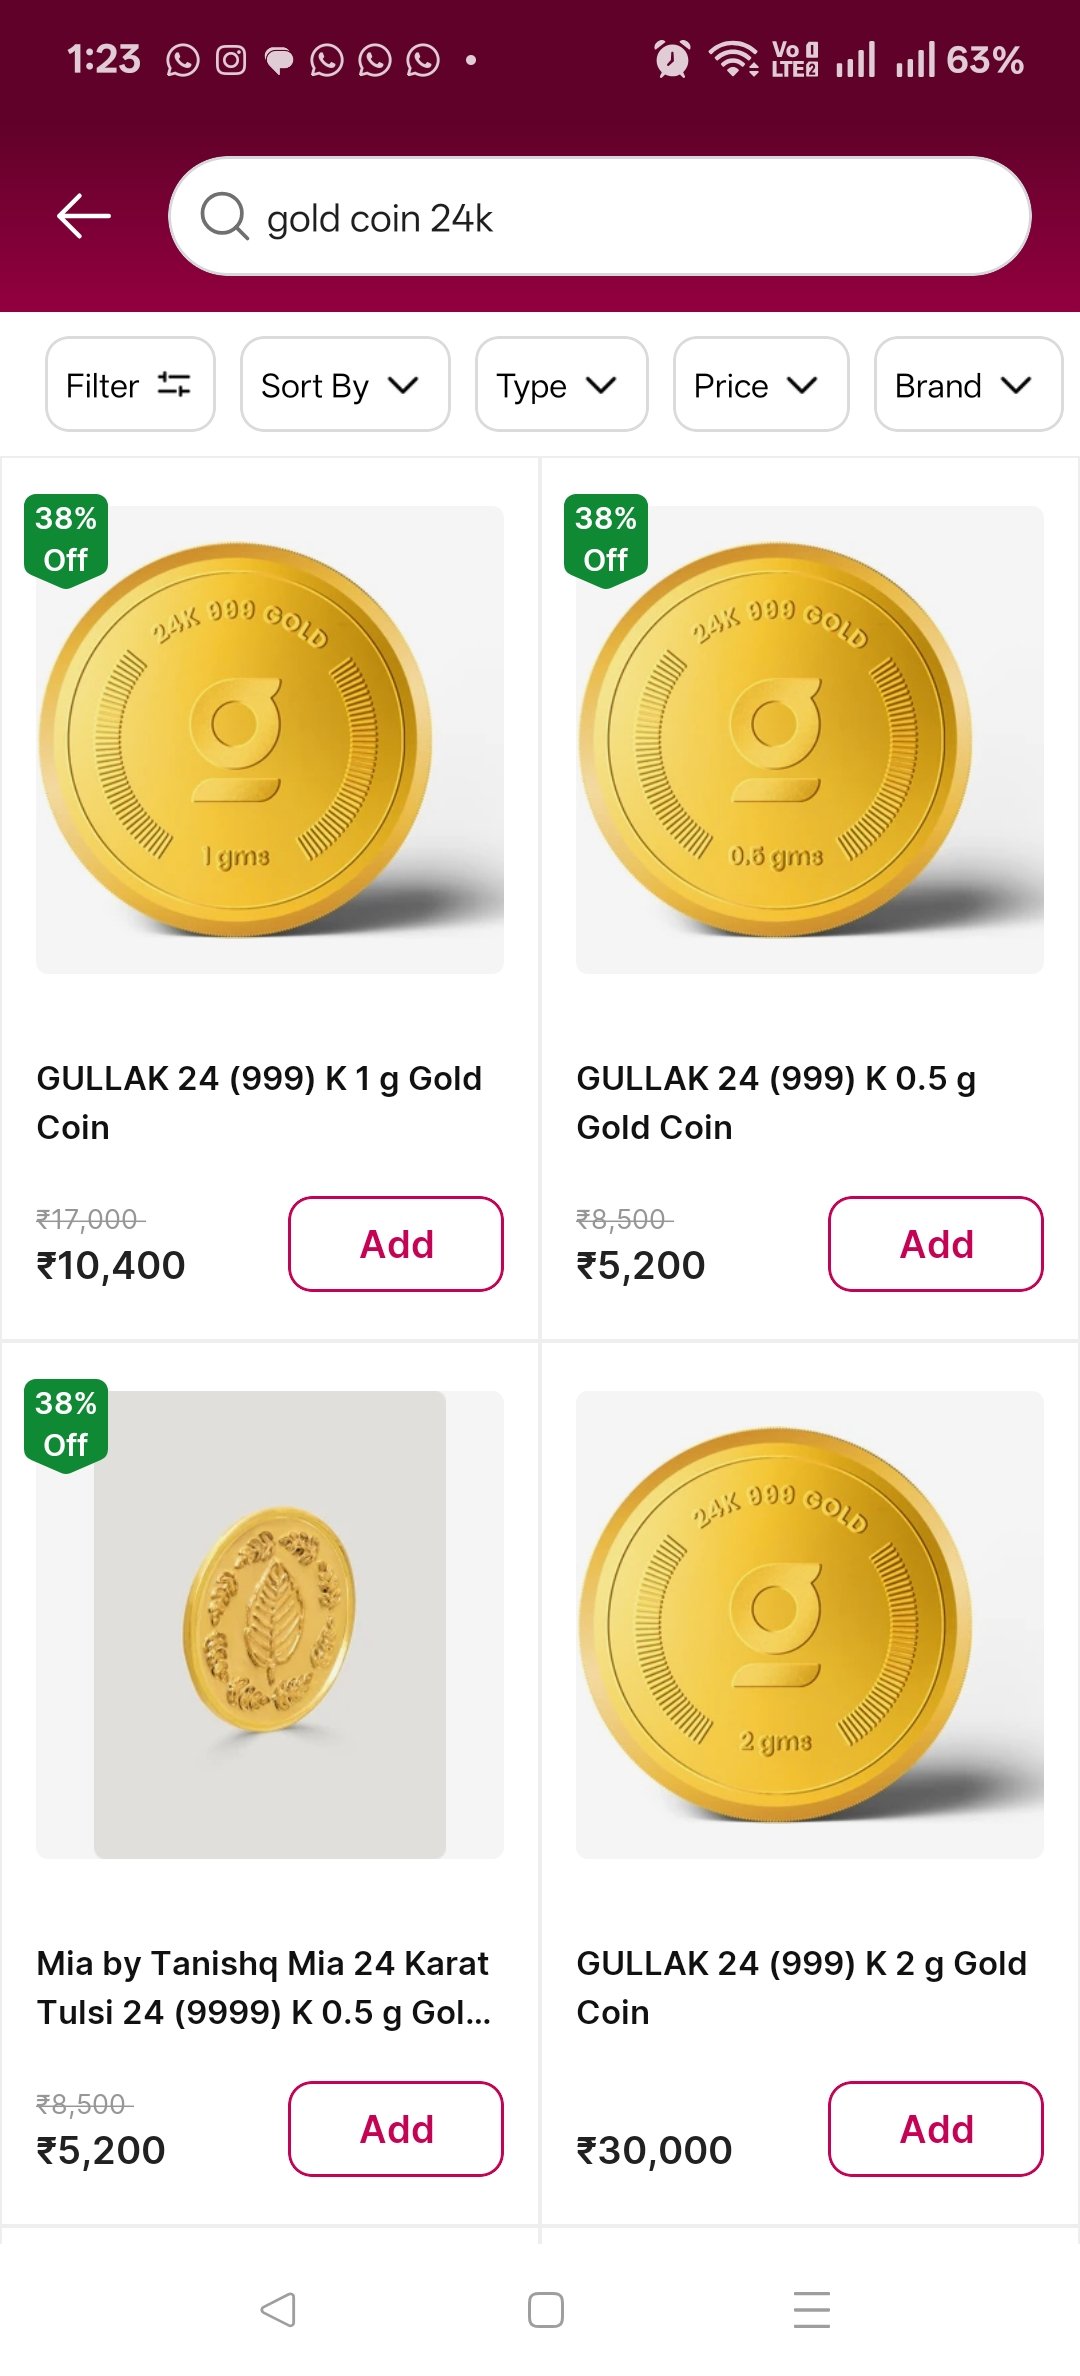Click the search field with 'gold coin 24k'
Screen dimensions: 1080x2376
click(620, 217)
